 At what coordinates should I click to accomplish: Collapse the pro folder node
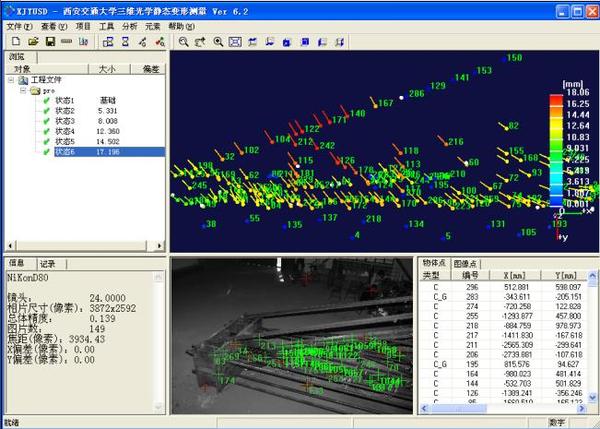click(x=23, y=91)
